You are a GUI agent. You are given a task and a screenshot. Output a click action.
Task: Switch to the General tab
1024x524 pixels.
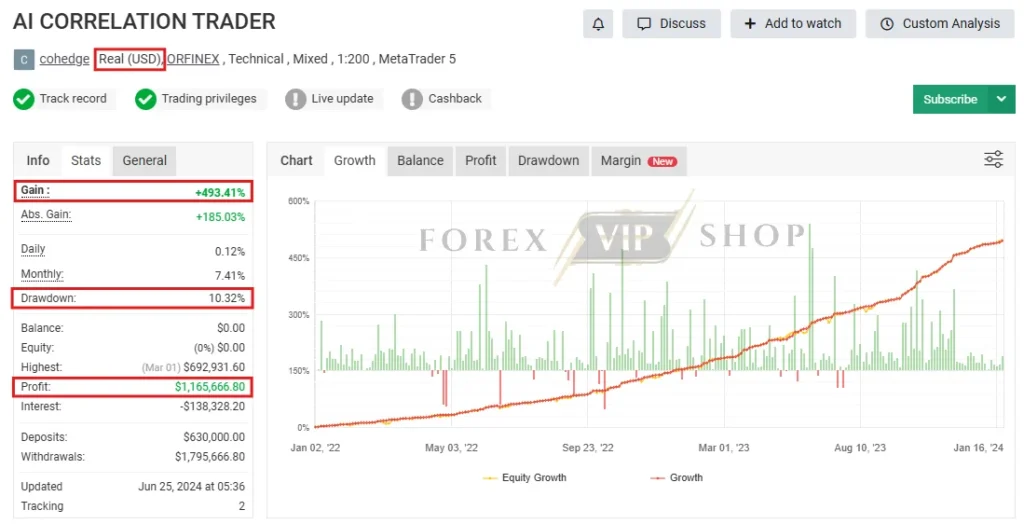pyautogui.click(x=144, y=161)
